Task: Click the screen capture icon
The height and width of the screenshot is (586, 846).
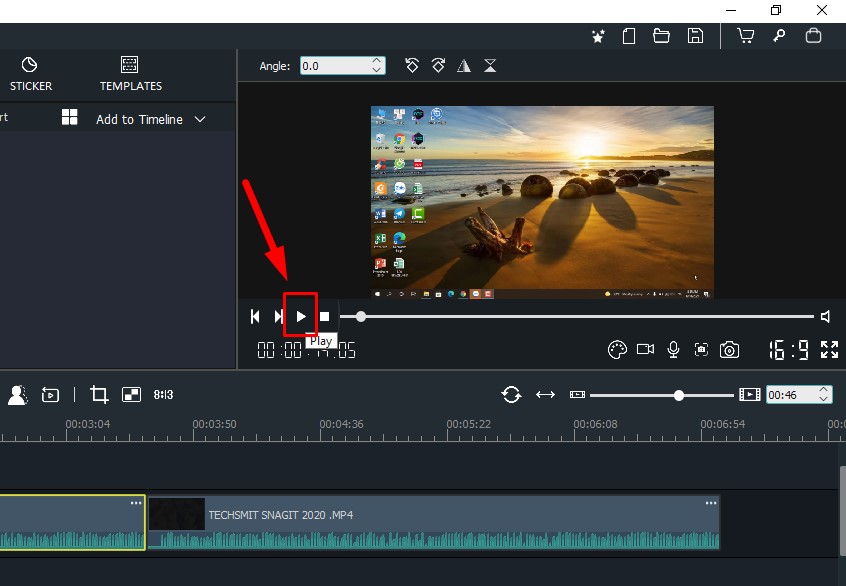Action: 702,350
